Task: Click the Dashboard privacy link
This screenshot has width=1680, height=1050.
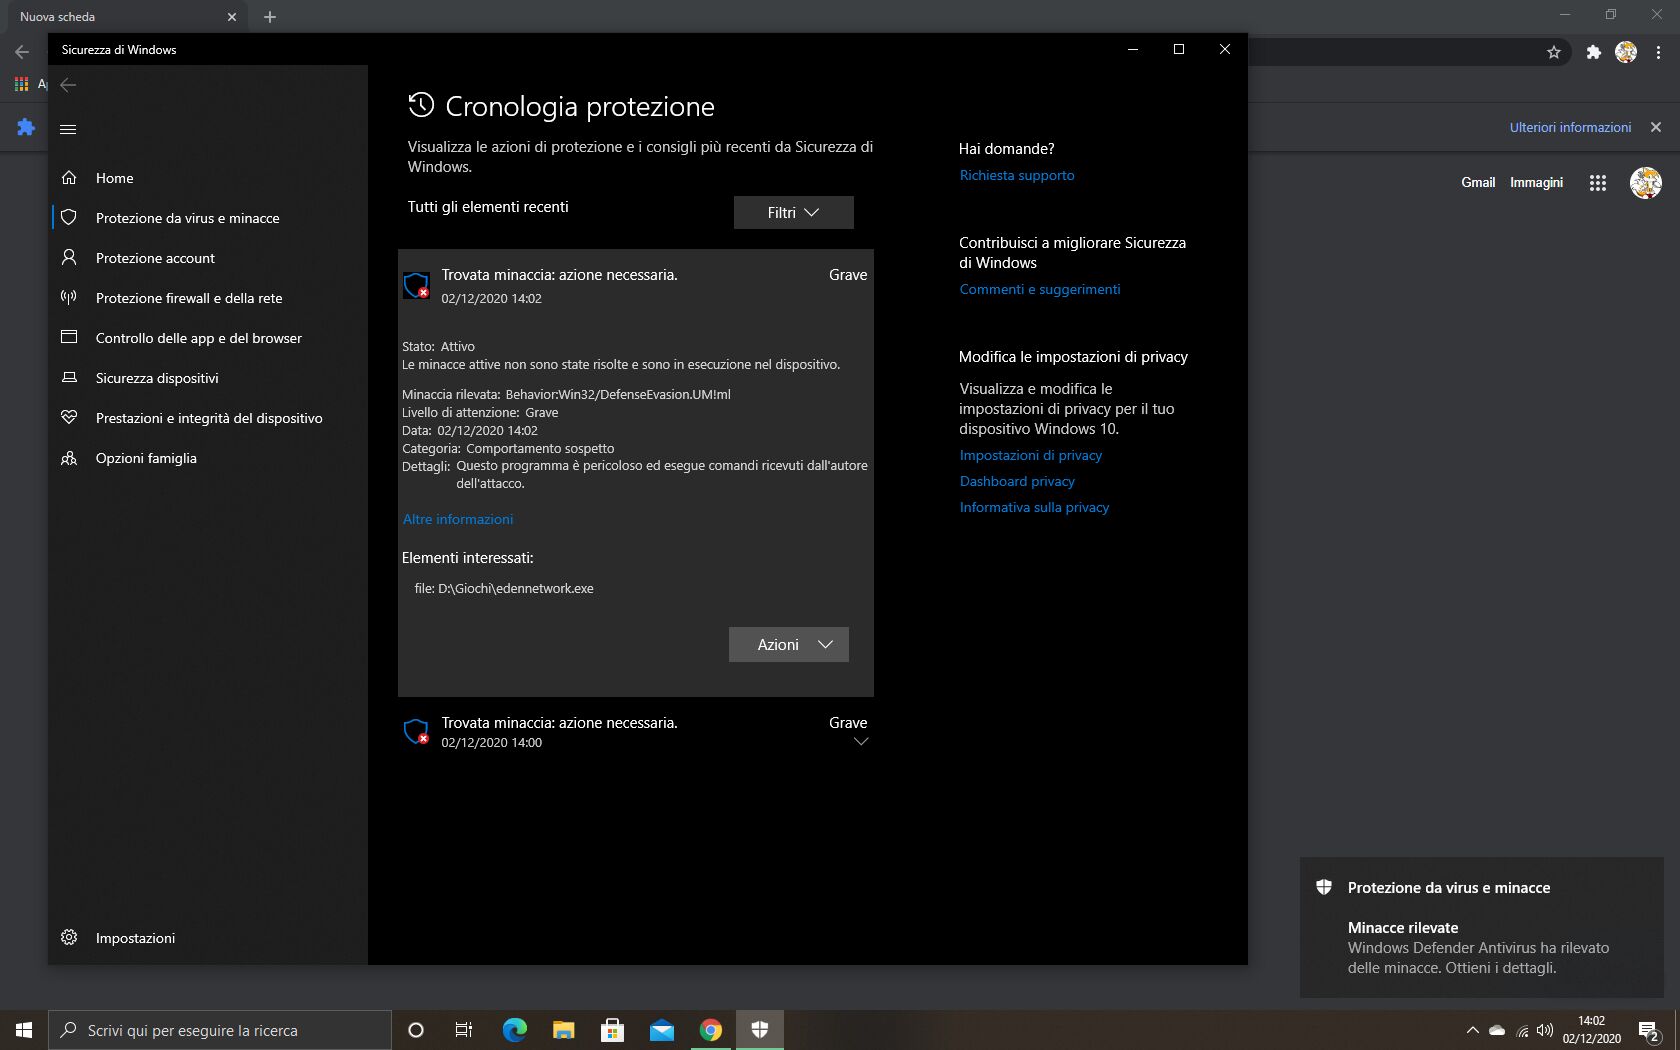Action: [1016, 481]
